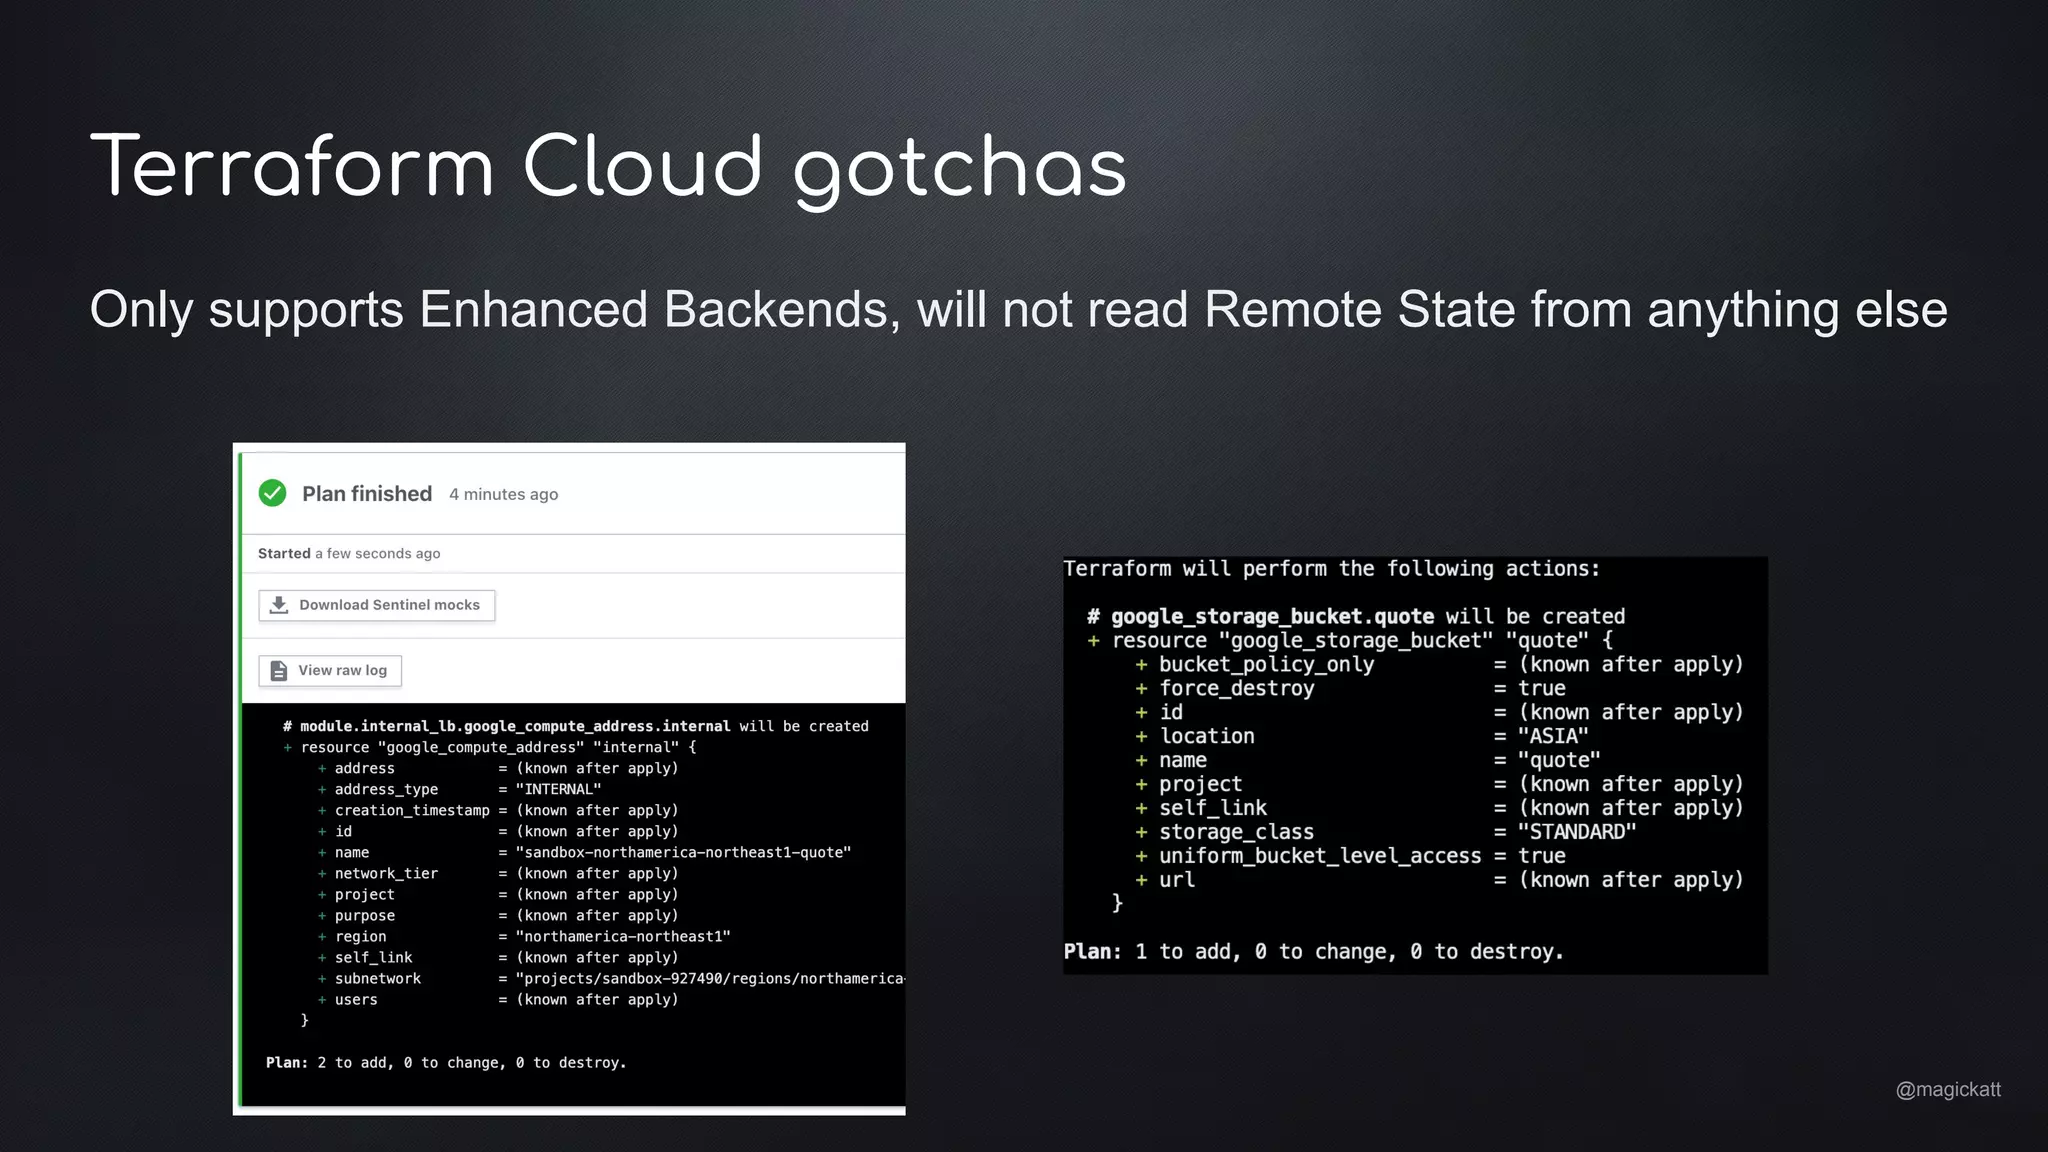
Task: Click the Started a few seconds ago line
Action: pyautogui.click(x=349, y=554)
